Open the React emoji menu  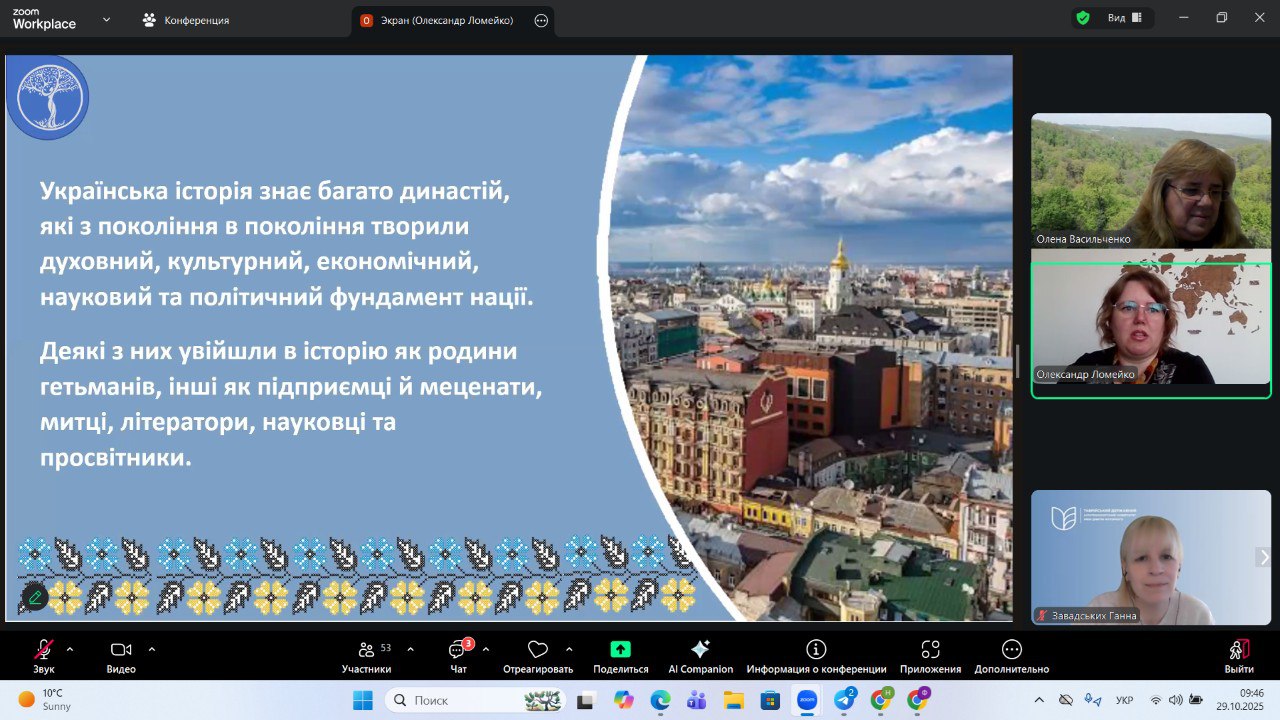538,656
